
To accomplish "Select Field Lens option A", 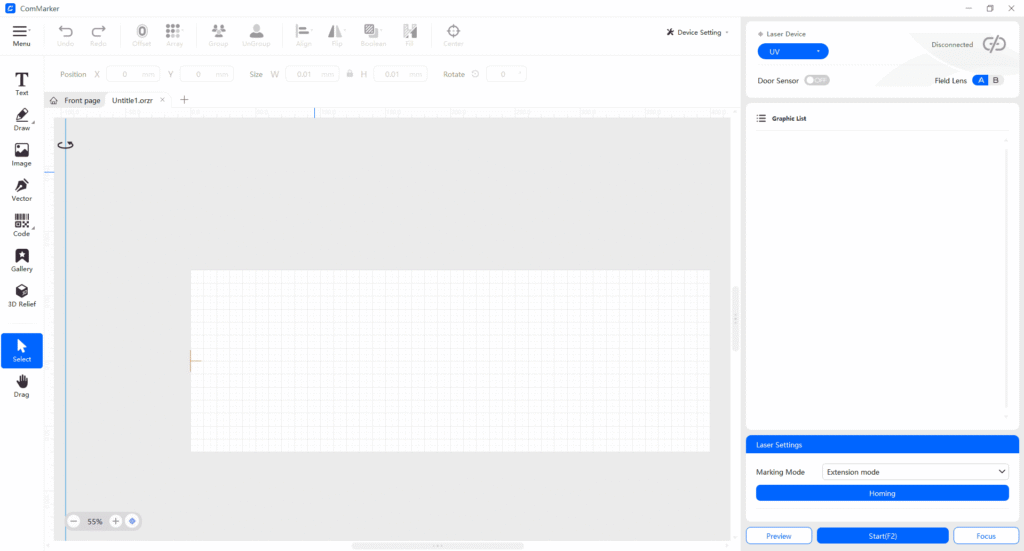I will (980, 80).
